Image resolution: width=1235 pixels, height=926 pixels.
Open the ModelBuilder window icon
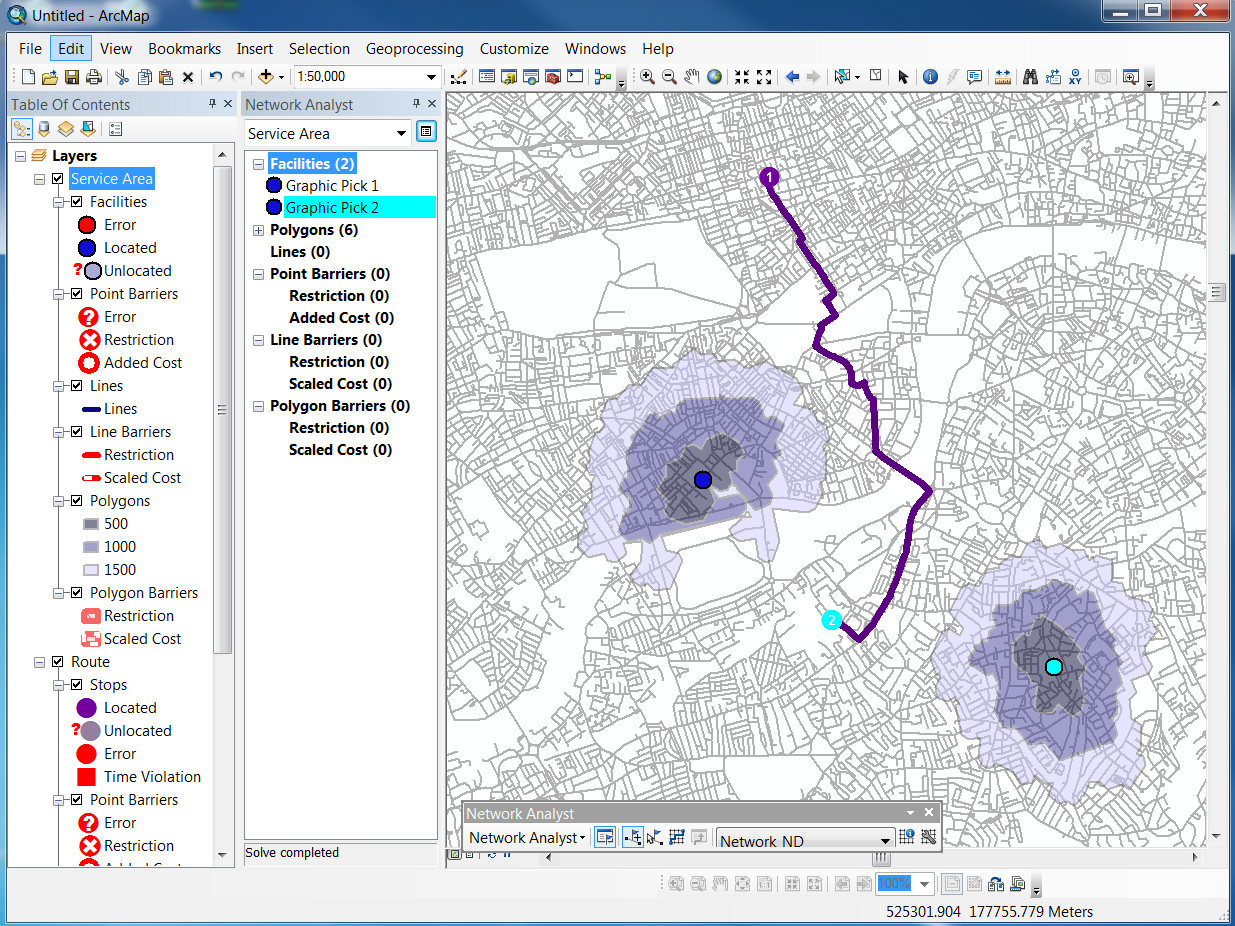pyautogui.click(x=603, y=77)
